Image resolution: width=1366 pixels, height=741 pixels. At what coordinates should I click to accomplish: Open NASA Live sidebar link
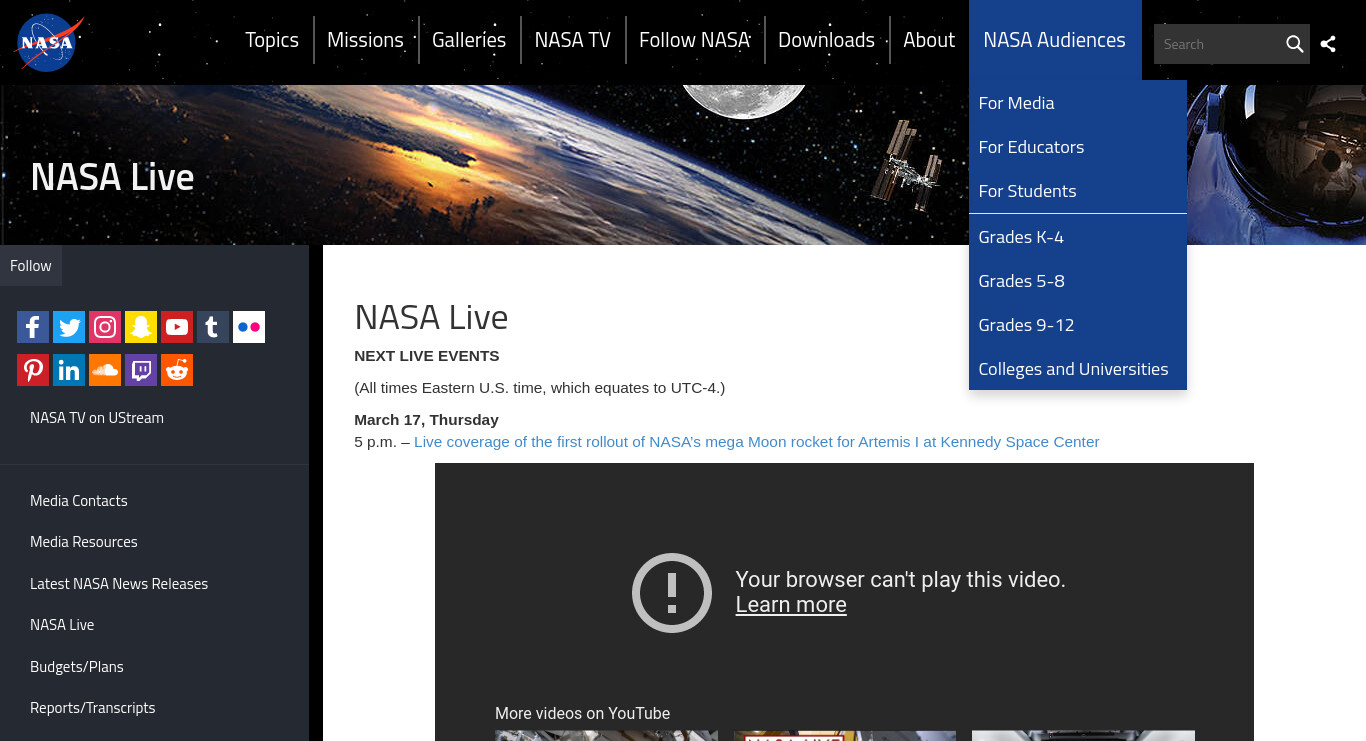tap(62, 625)
